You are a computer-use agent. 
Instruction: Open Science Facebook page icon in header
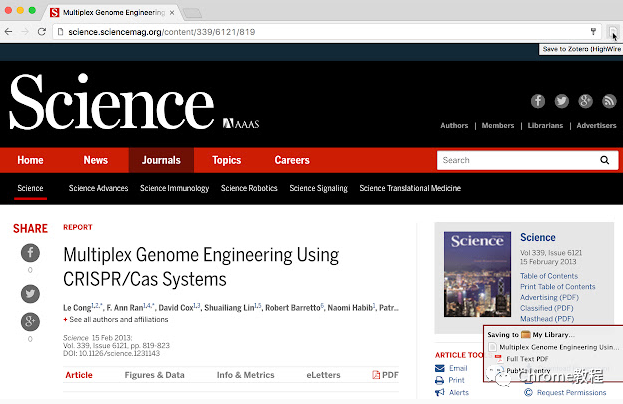pos(538,101)
